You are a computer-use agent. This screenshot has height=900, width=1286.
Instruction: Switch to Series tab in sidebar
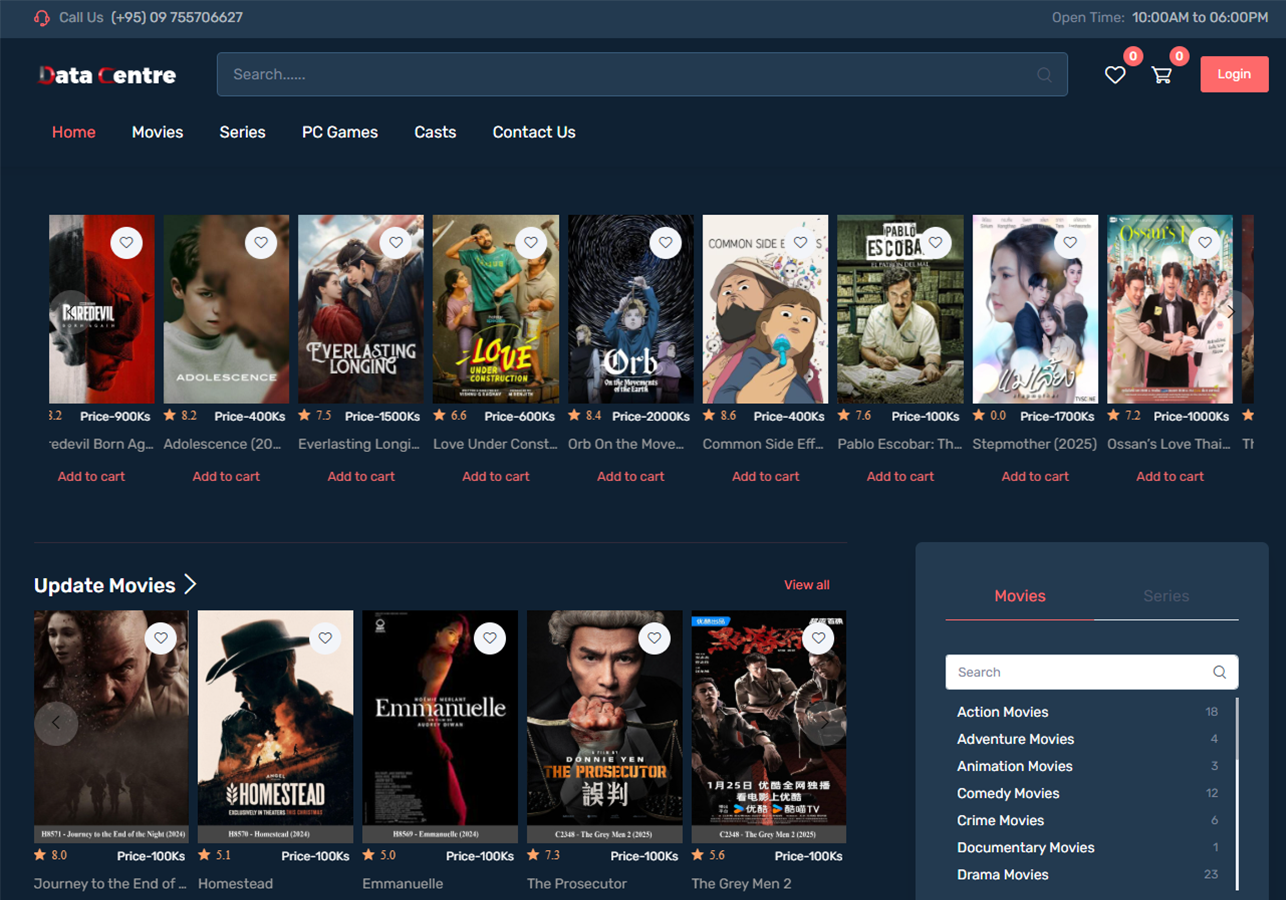(x=1166, y=596)
